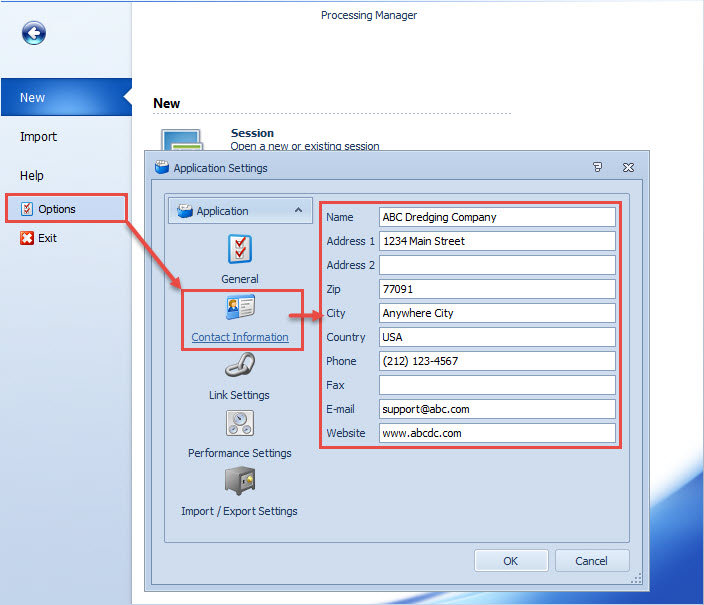Click the General label
The width and height of the screenshot is (704, 605).
click(x=240, y=279)
